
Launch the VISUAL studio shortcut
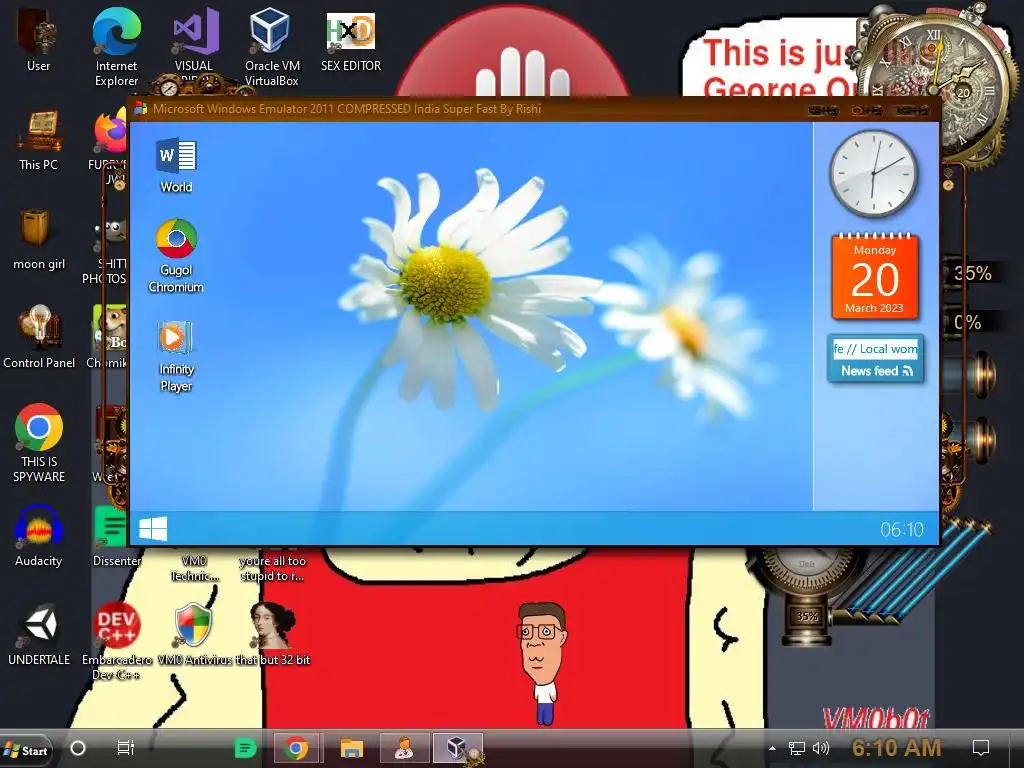pyautogui.click(x=194, y=40)
